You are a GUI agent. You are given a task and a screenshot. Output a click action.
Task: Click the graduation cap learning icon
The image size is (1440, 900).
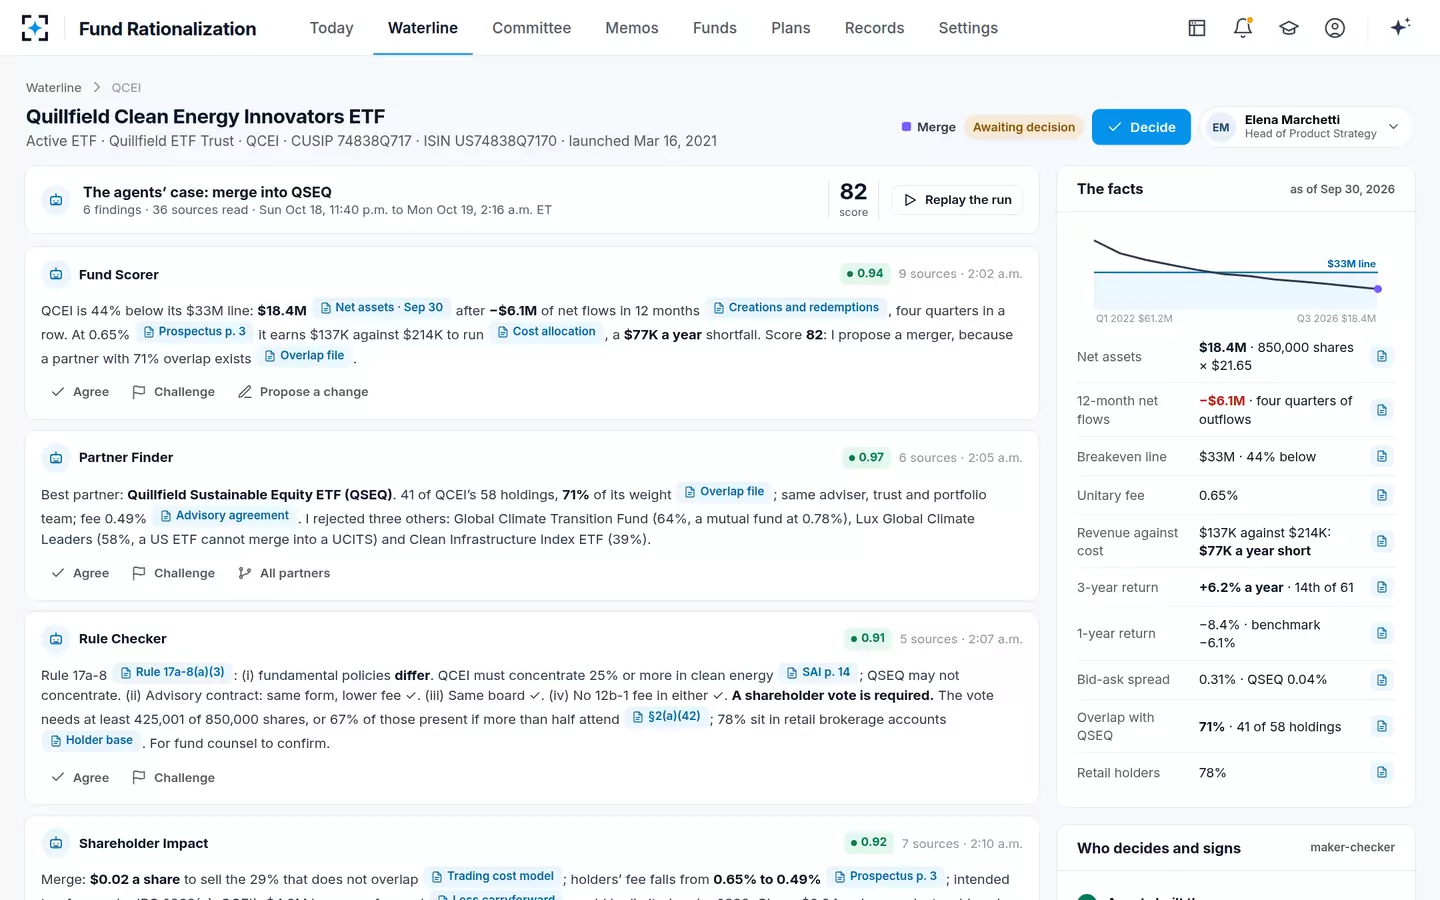click(1289, 28)
